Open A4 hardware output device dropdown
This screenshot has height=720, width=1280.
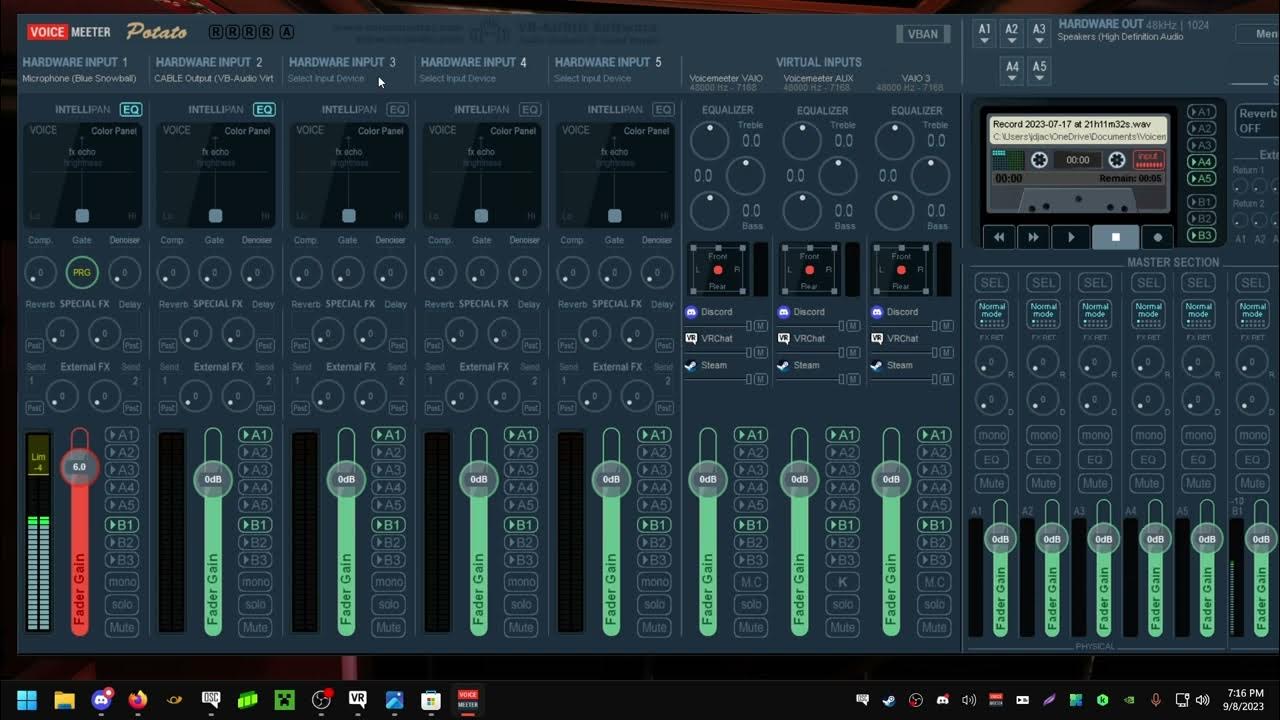pos(1012,72)
